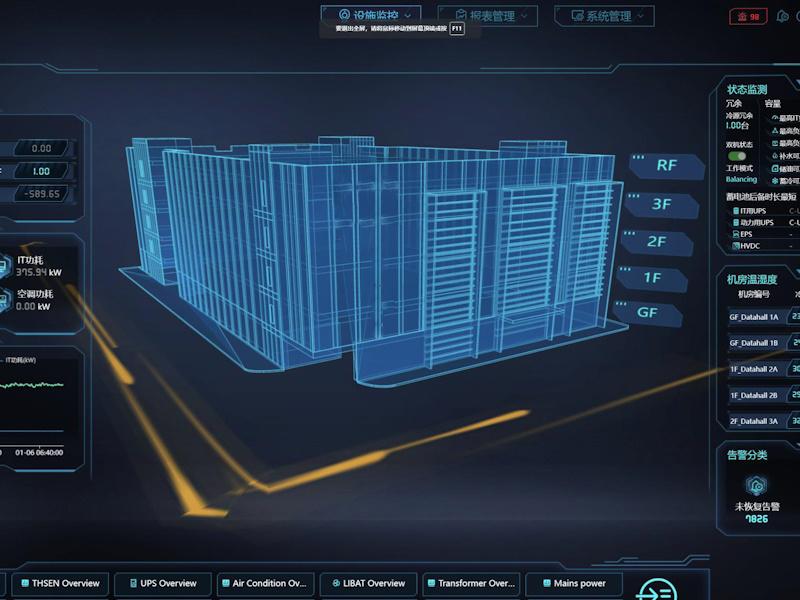Click the 设施监控 water drop icon
This screenshot has width=800, height=600.
344,15
